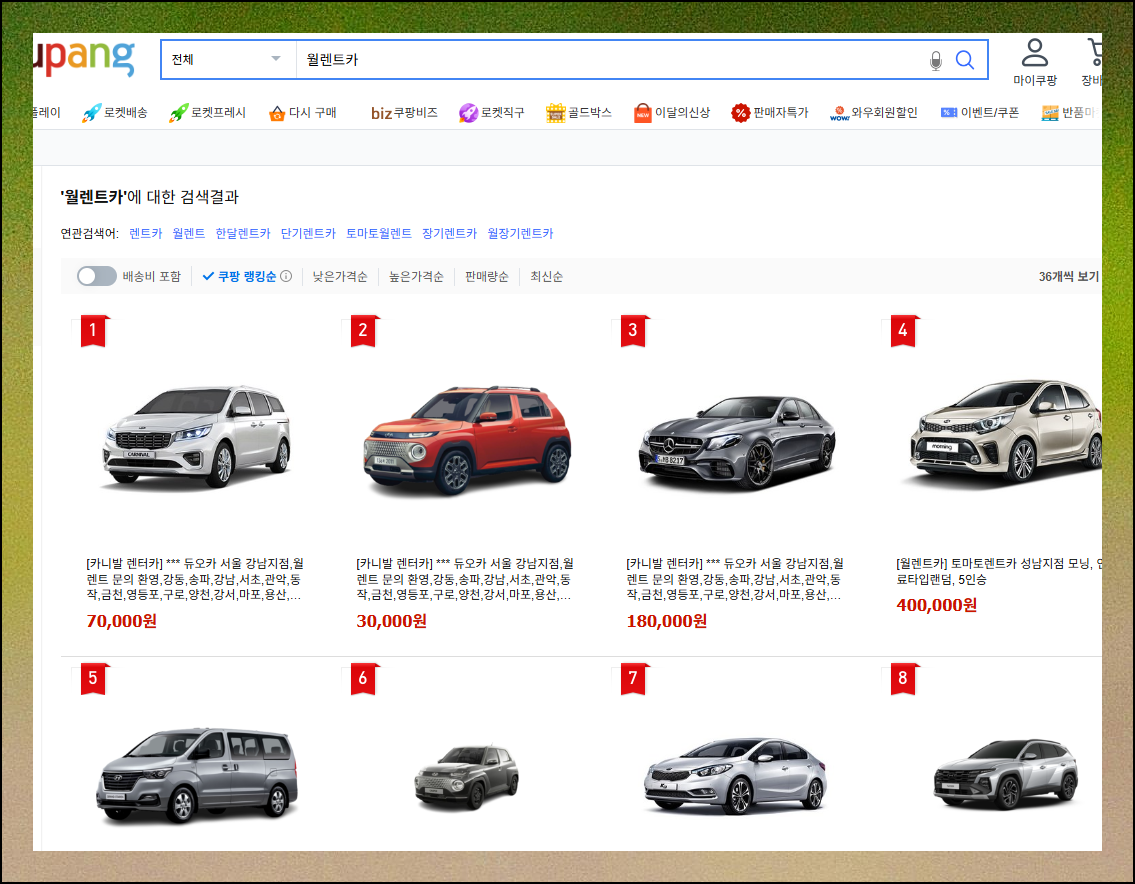This screenshot has height=884, width=1135.
Task: Click related search 월렌트
Action: click(189, 233)
